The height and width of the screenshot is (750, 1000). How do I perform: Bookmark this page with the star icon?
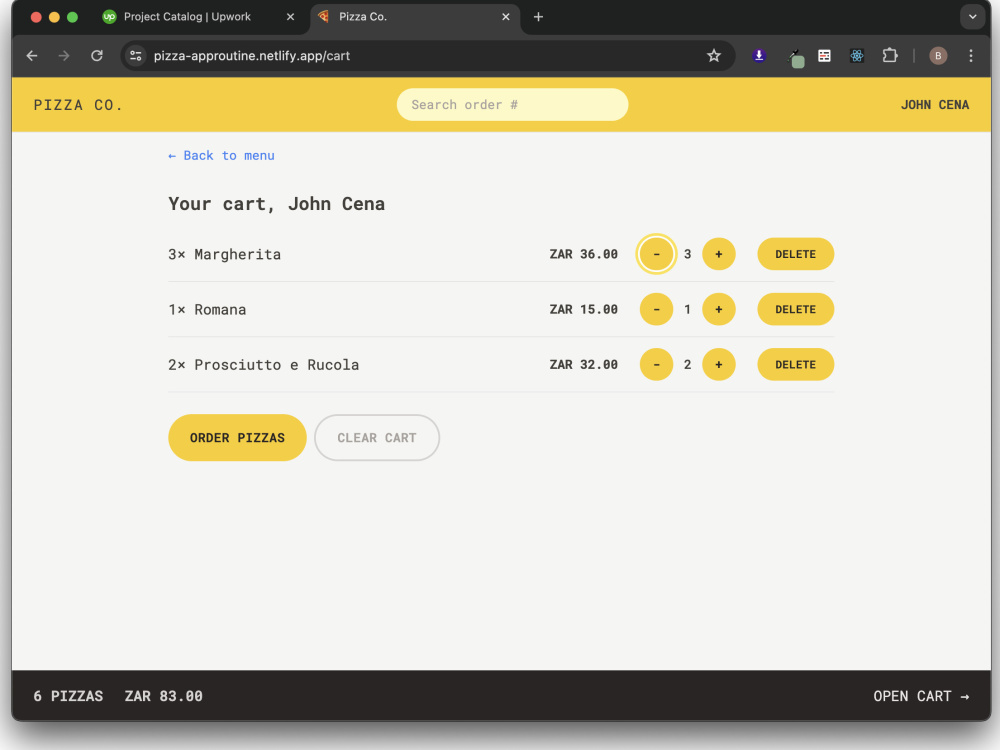point(714,56)
